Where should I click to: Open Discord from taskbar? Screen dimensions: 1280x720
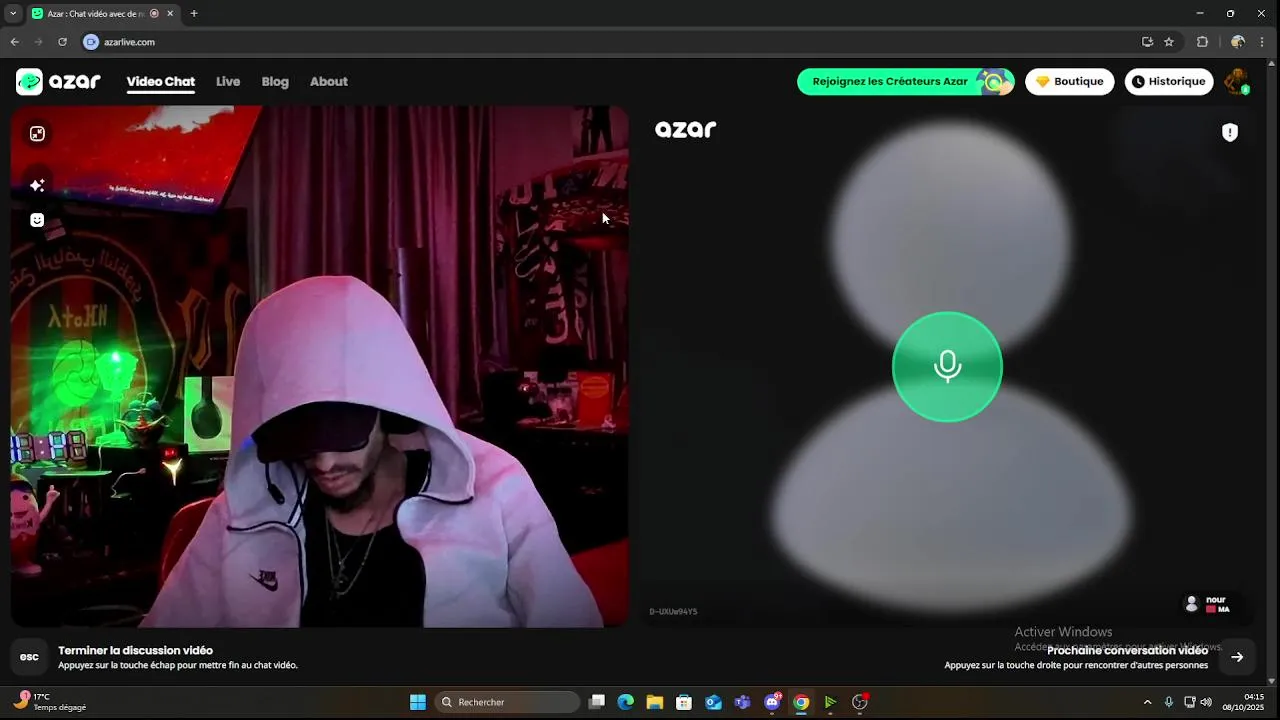pos(772,702)
